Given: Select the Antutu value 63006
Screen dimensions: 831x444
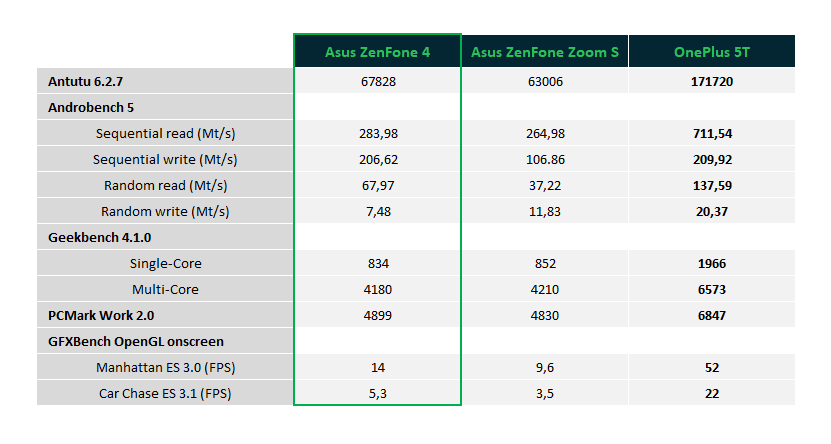Looking at the screenshot, I should tap(545, 81).
